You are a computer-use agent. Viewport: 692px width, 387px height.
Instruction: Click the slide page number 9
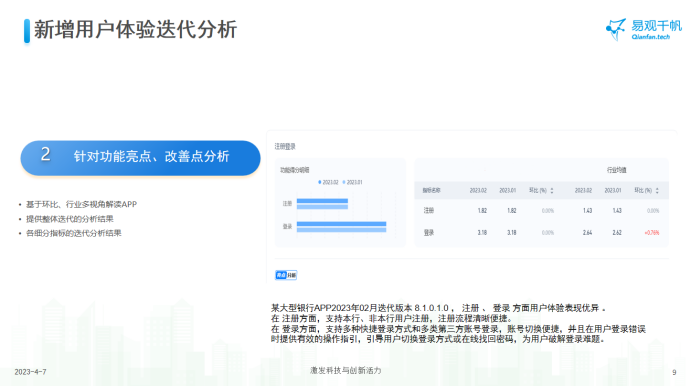674,372
